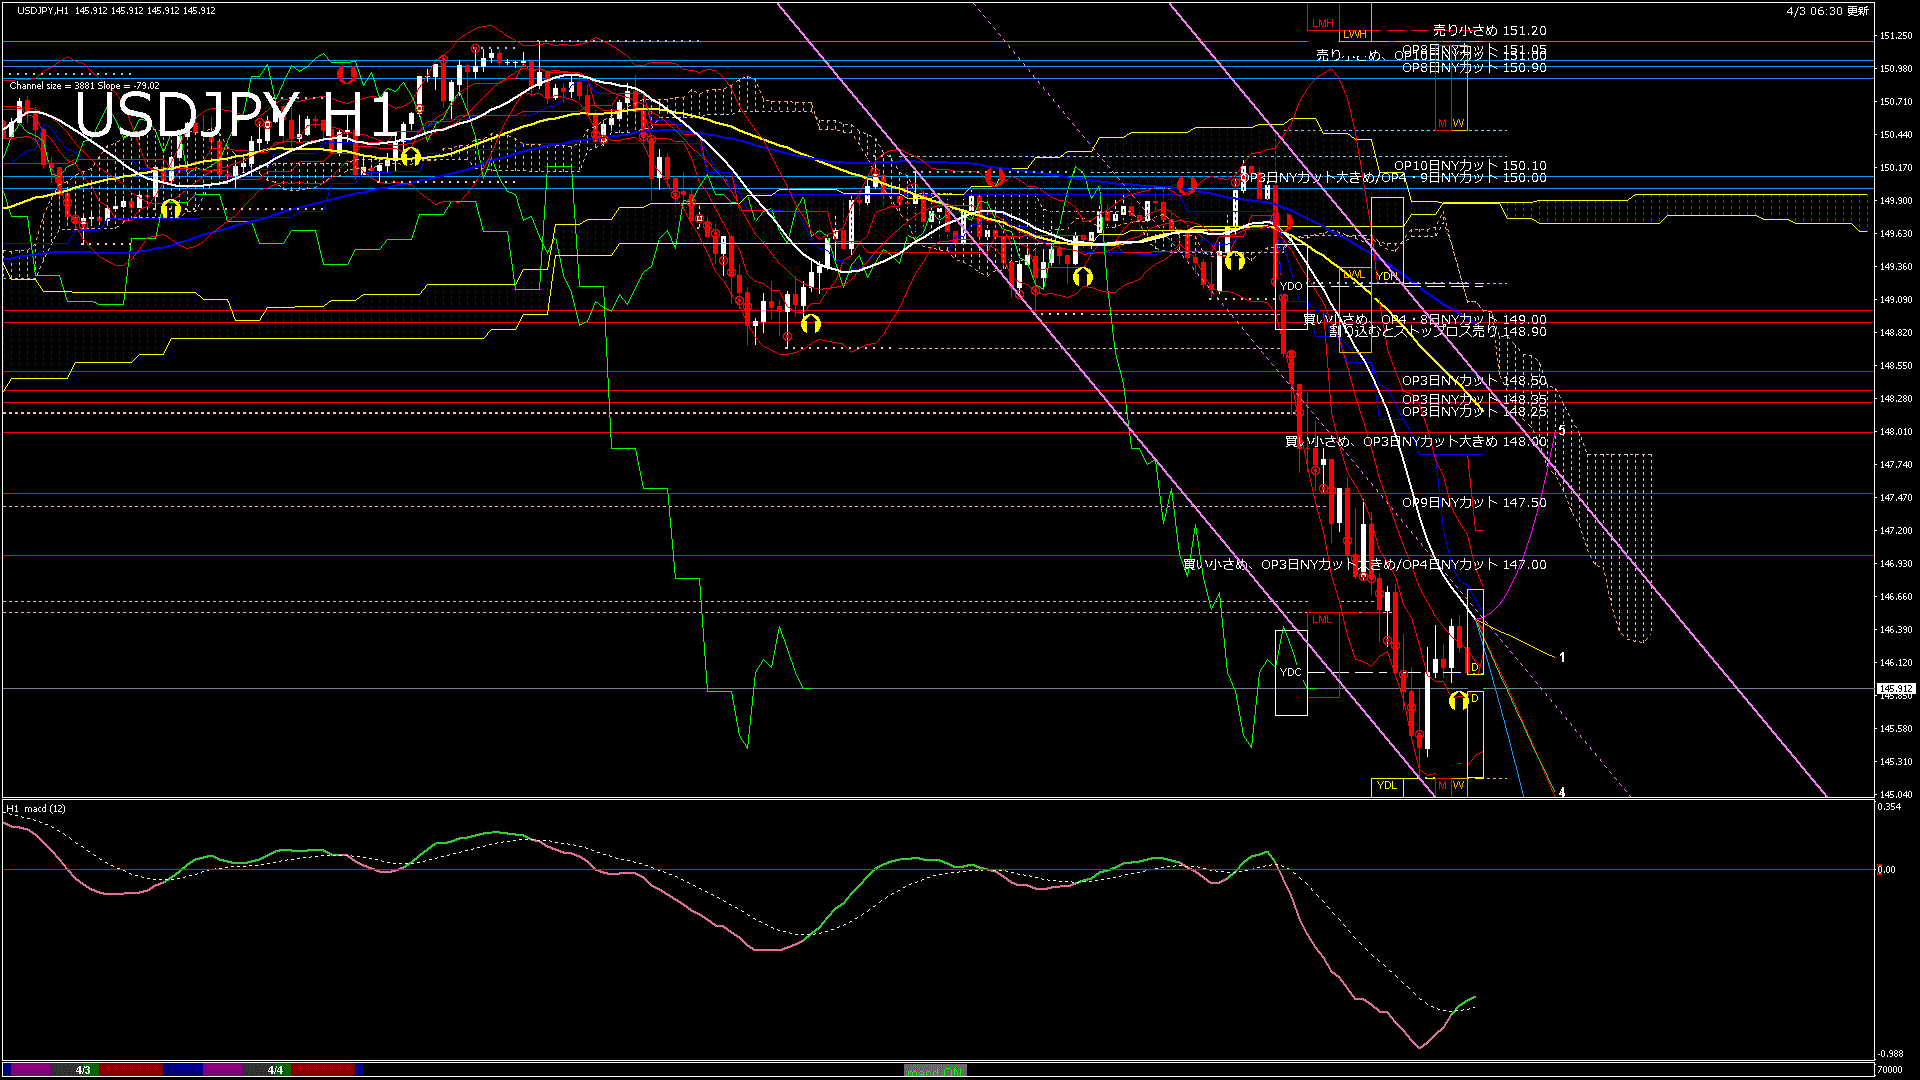This screenshot has width=1920, height=1080.
Task: Select the OP3日NYカット大きめ 148.00 label
Action: 1455,442
